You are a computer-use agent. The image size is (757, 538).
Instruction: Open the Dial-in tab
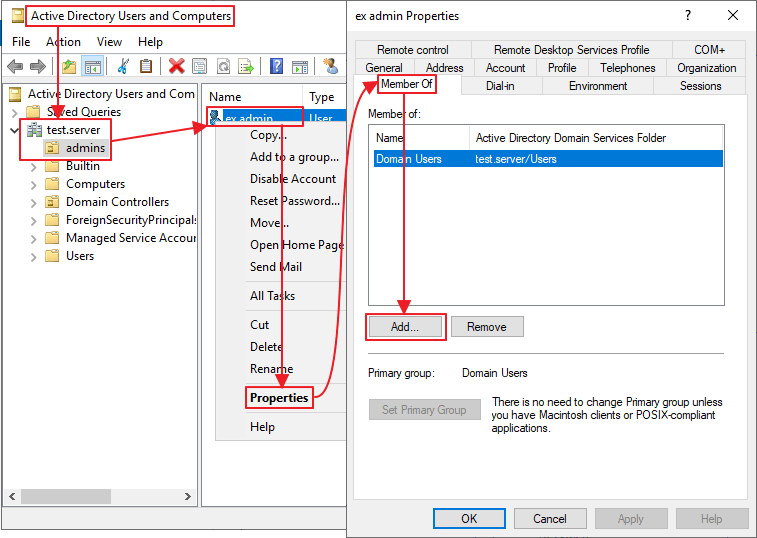[x=500, y=86]
